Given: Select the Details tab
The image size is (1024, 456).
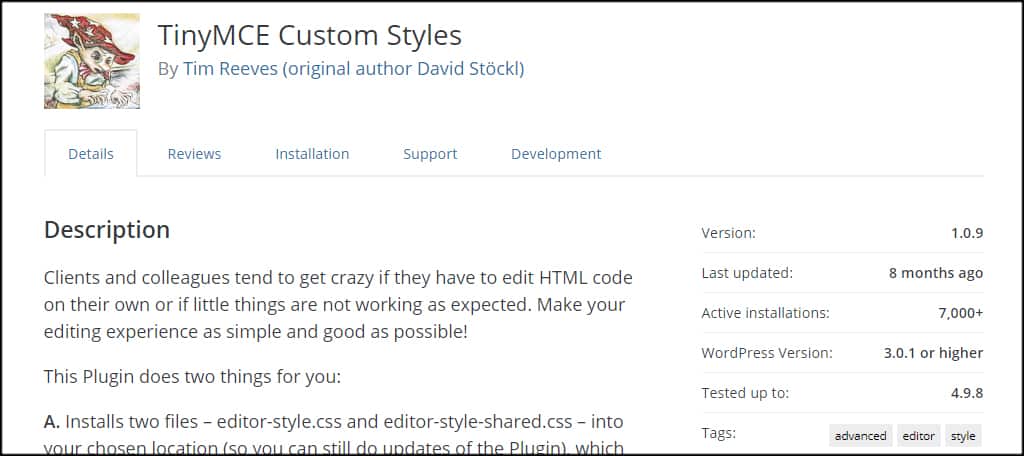Looking at the screenshot, I should [x=91, y=154].
